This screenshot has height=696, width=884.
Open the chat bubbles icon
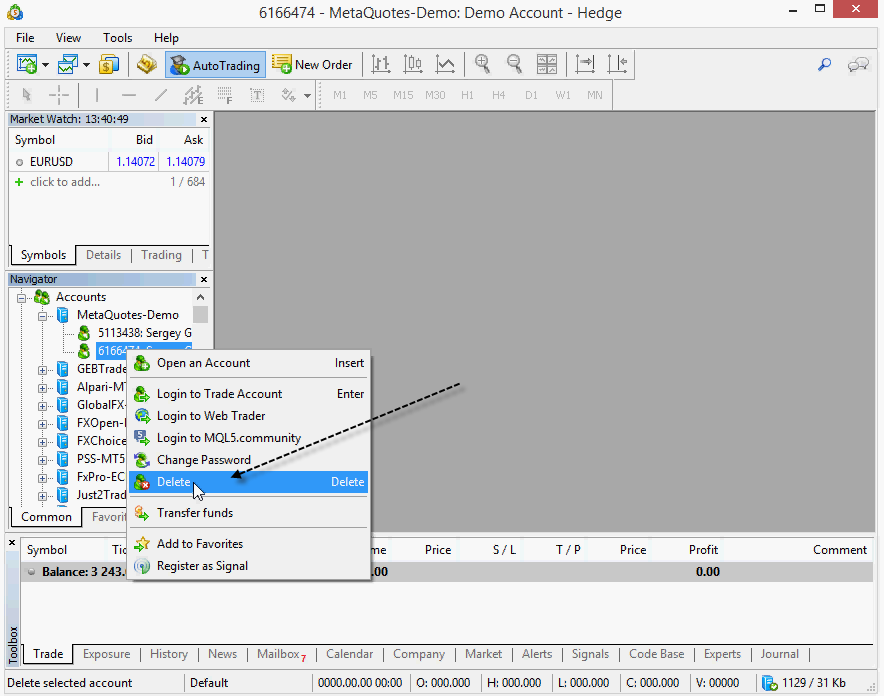(858, 65)
